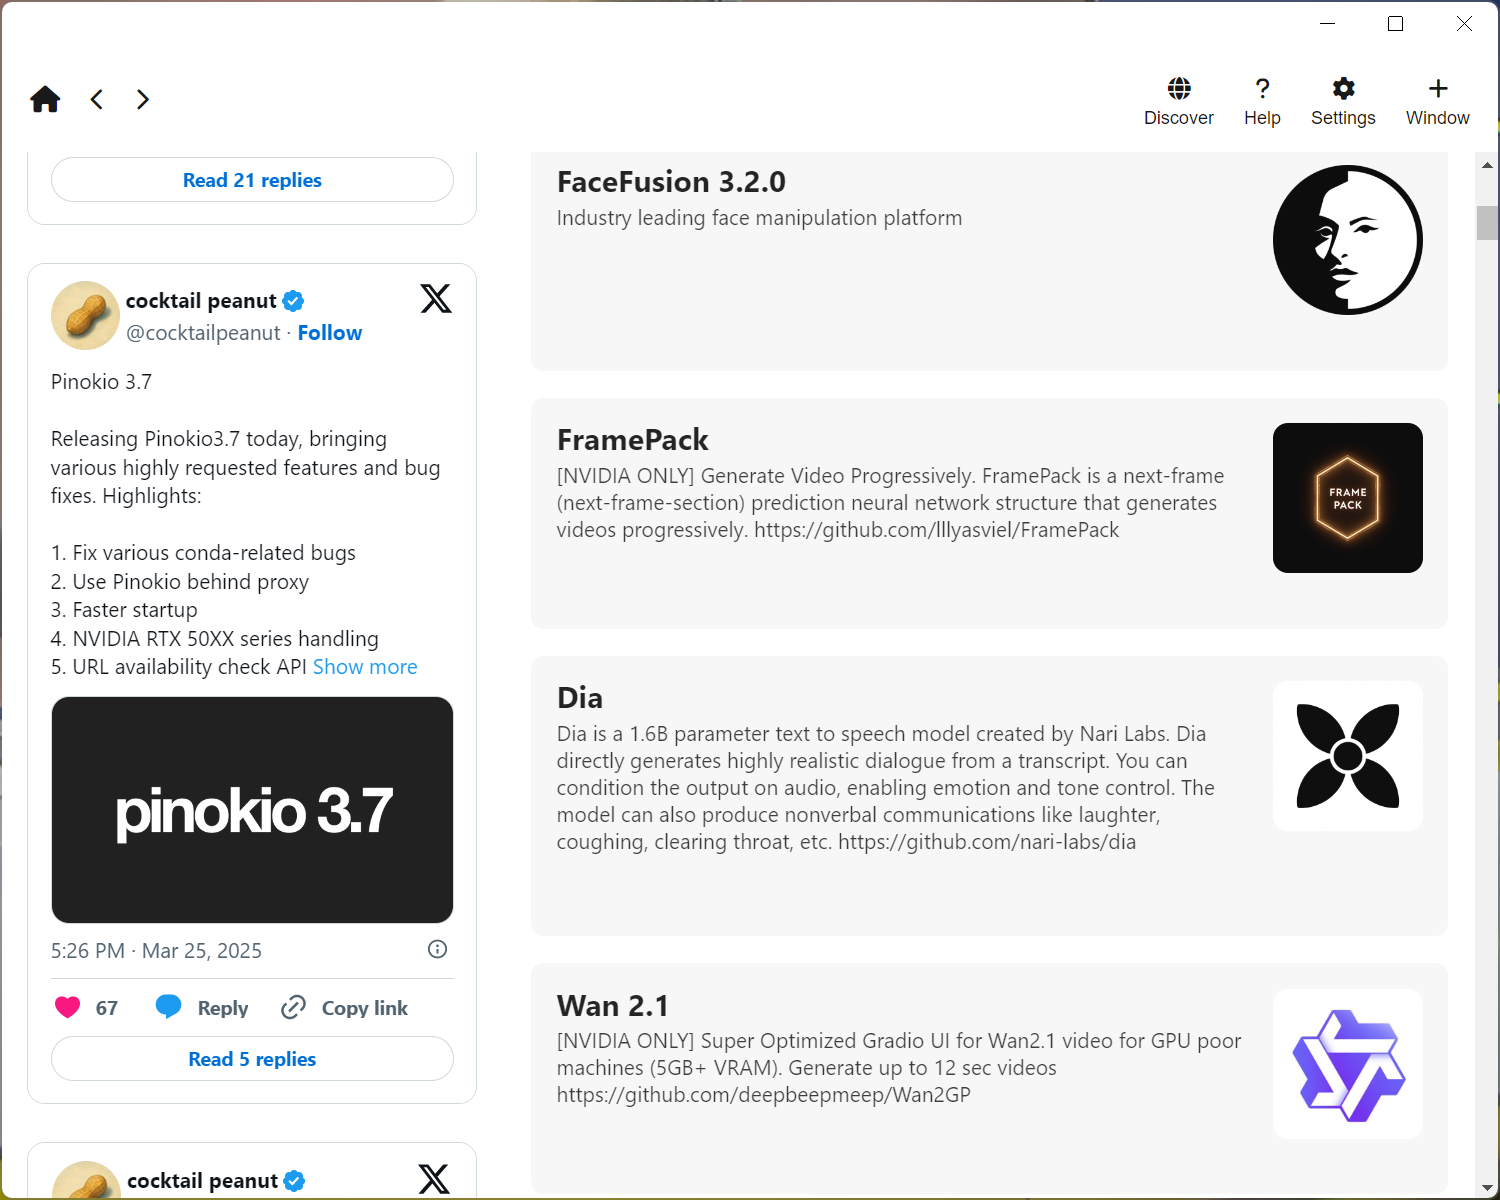Expand tweet with Show more
Viewport: 1500px width, 1200px height.
coord(365,667)
